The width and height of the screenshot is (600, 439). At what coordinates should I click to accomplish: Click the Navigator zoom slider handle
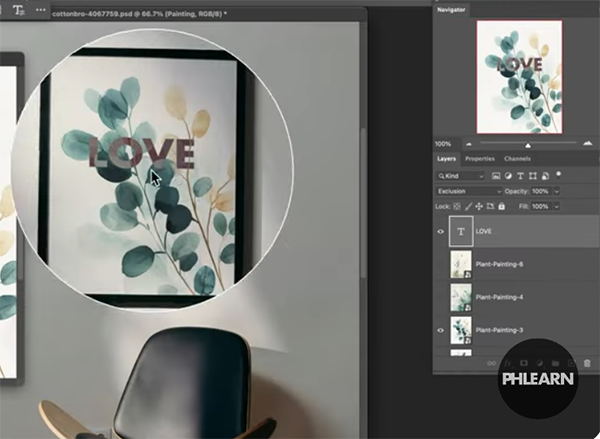click(x=528, y=145)
